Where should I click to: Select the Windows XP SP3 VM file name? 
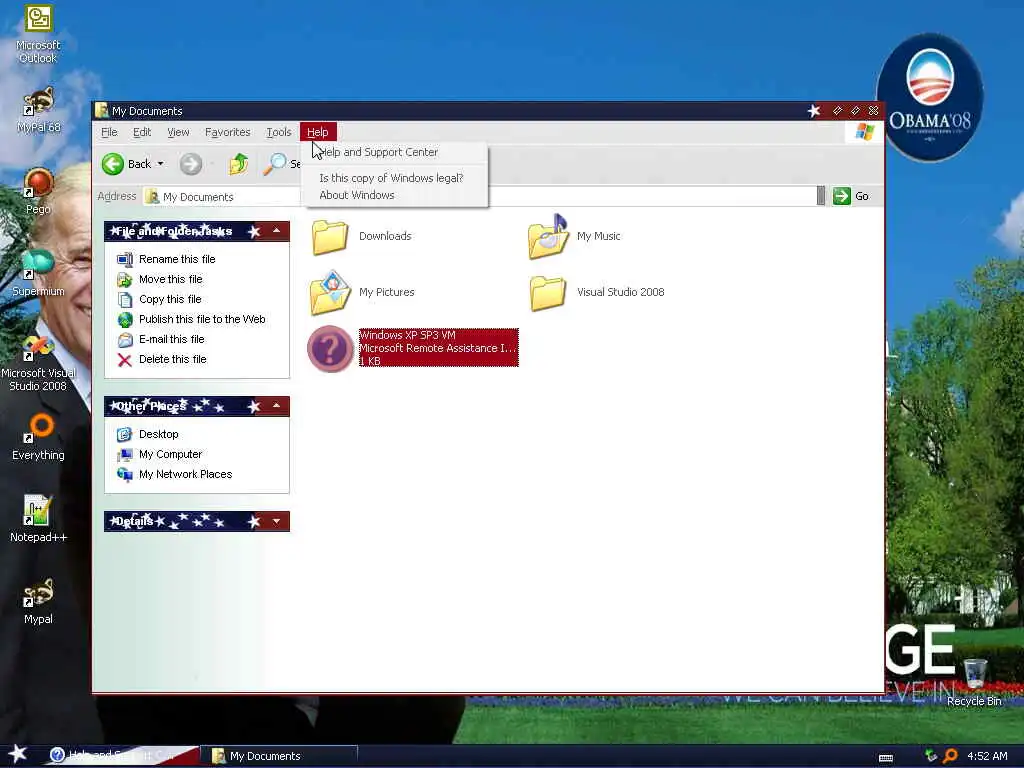408,335
